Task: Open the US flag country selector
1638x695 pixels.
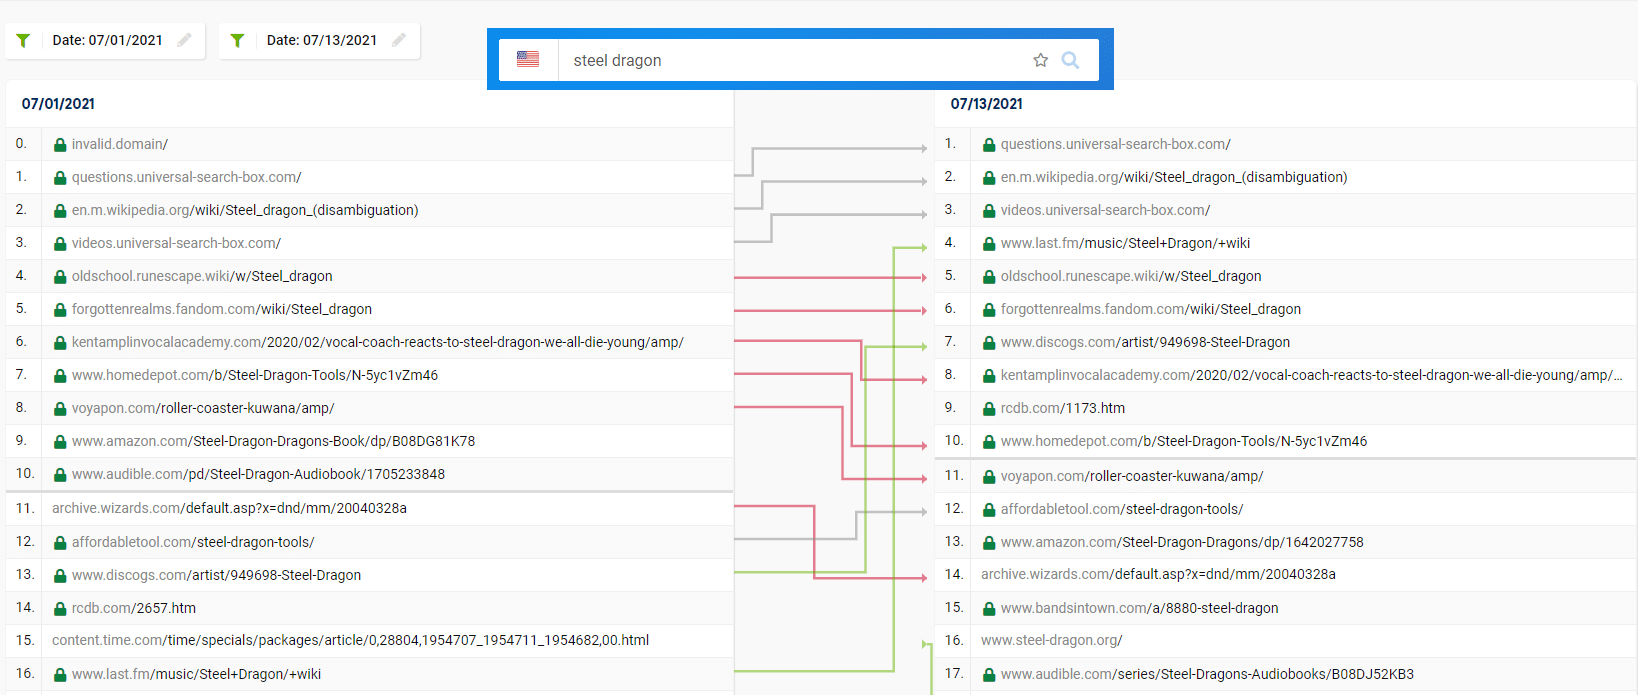Action: [528, 60]
